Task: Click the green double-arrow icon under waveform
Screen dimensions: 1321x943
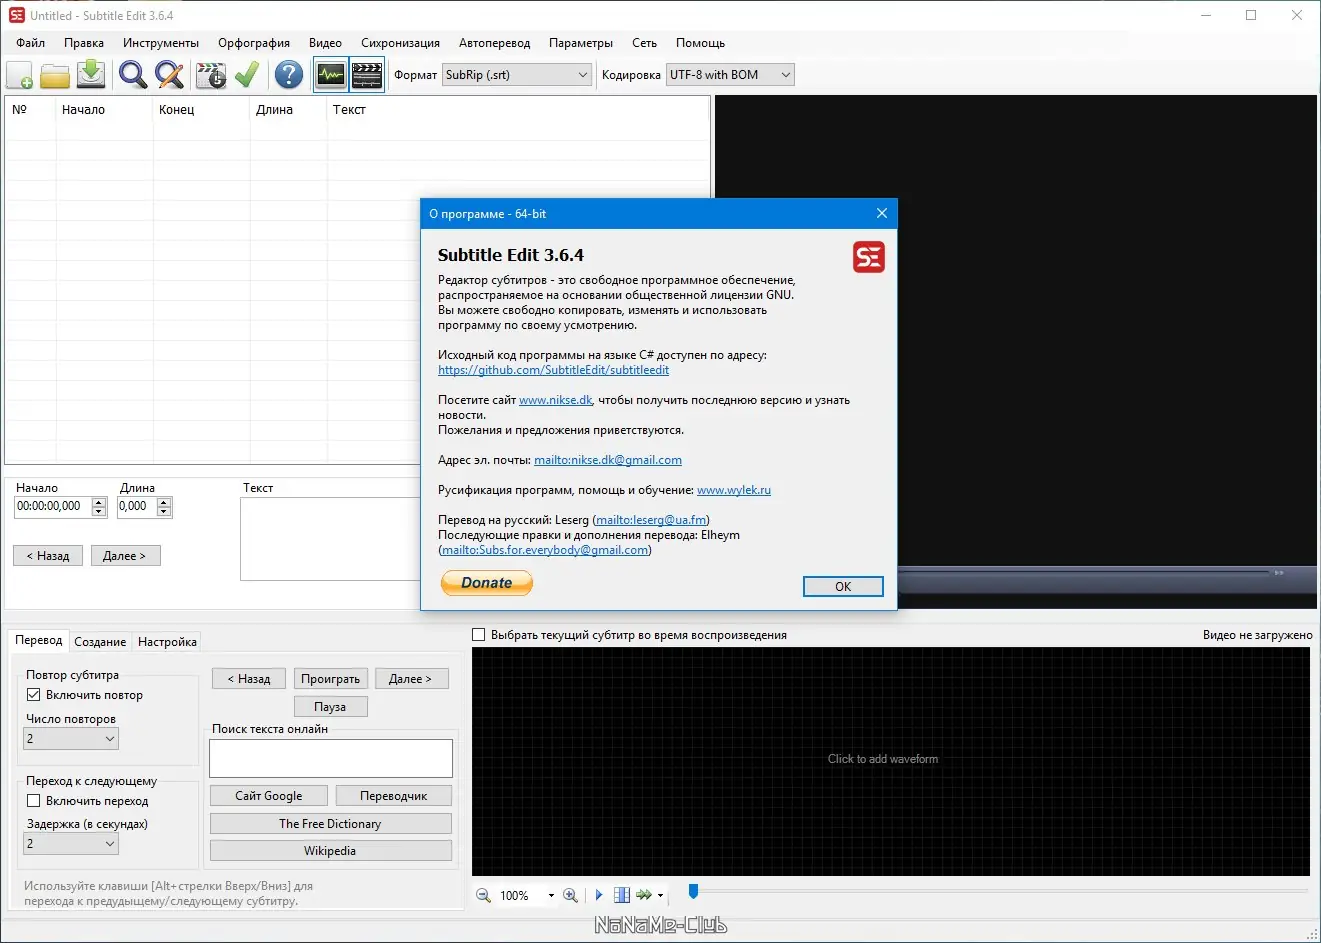Action: (644, 895)
